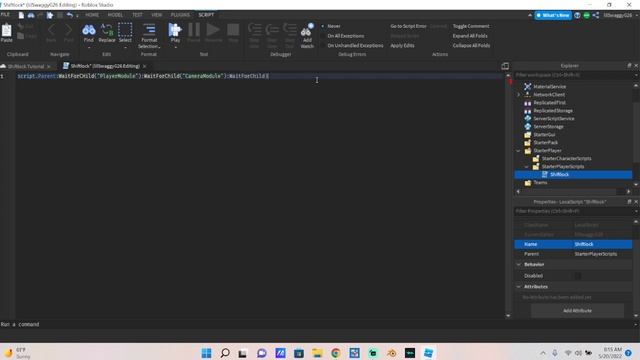640x360 pixels.
Task: Click Go to Script Error
Action: click(408, 26)
